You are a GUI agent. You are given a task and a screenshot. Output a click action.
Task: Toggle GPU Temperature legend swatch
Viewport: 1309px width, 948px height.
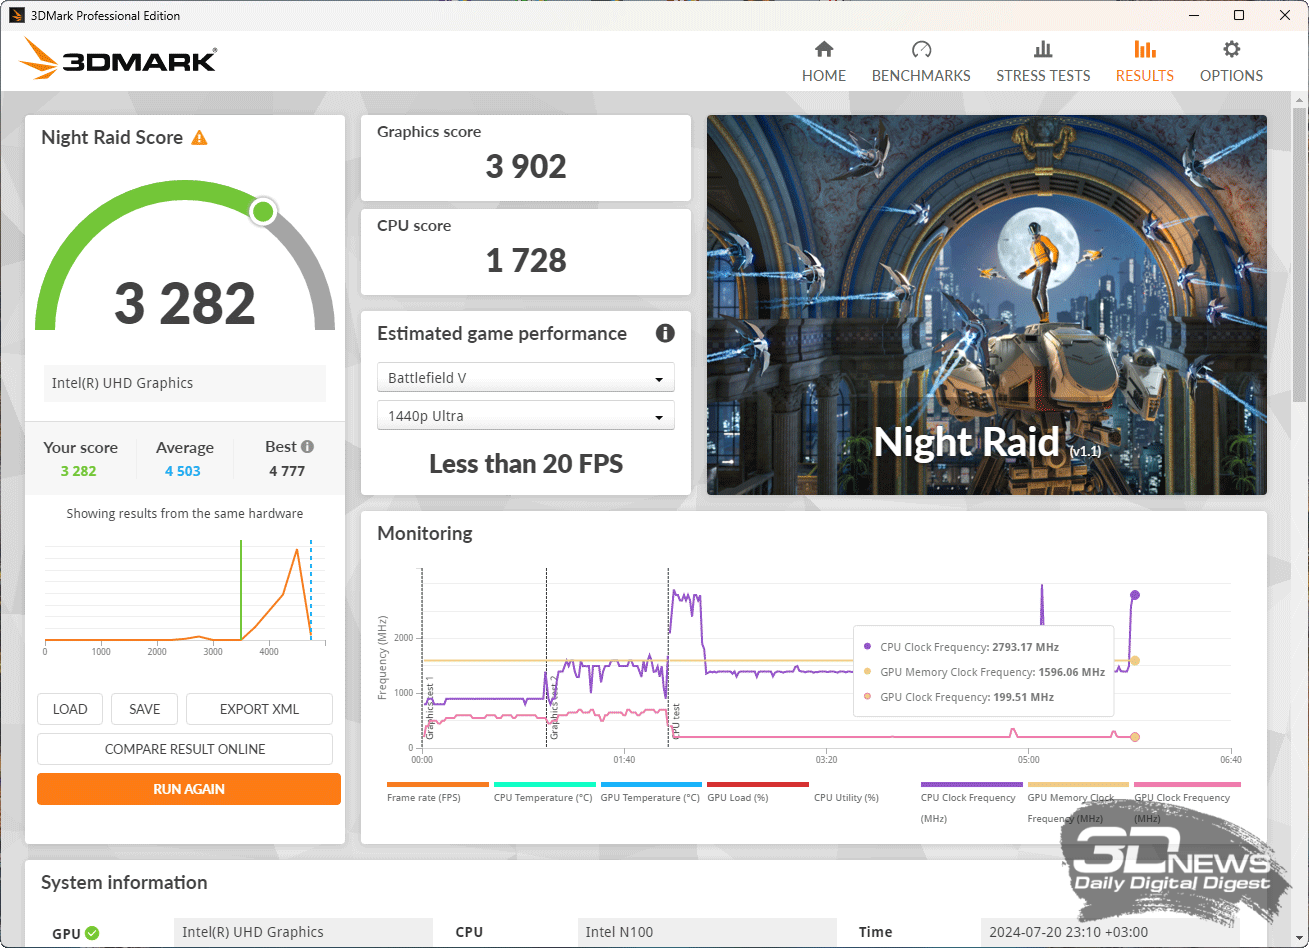click(x=651, y=785)
